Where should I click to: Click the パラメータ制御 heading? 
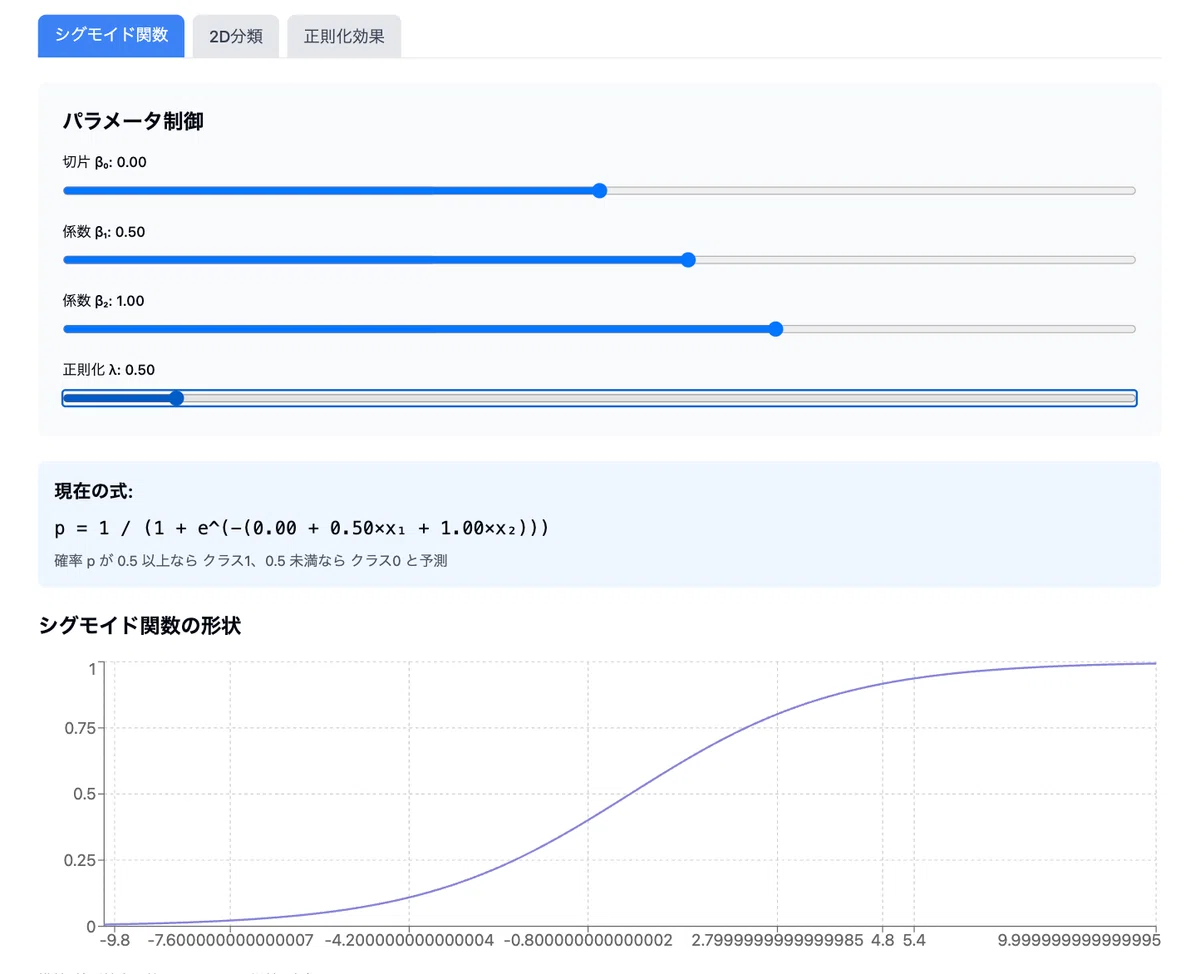(x=133, y=122)
